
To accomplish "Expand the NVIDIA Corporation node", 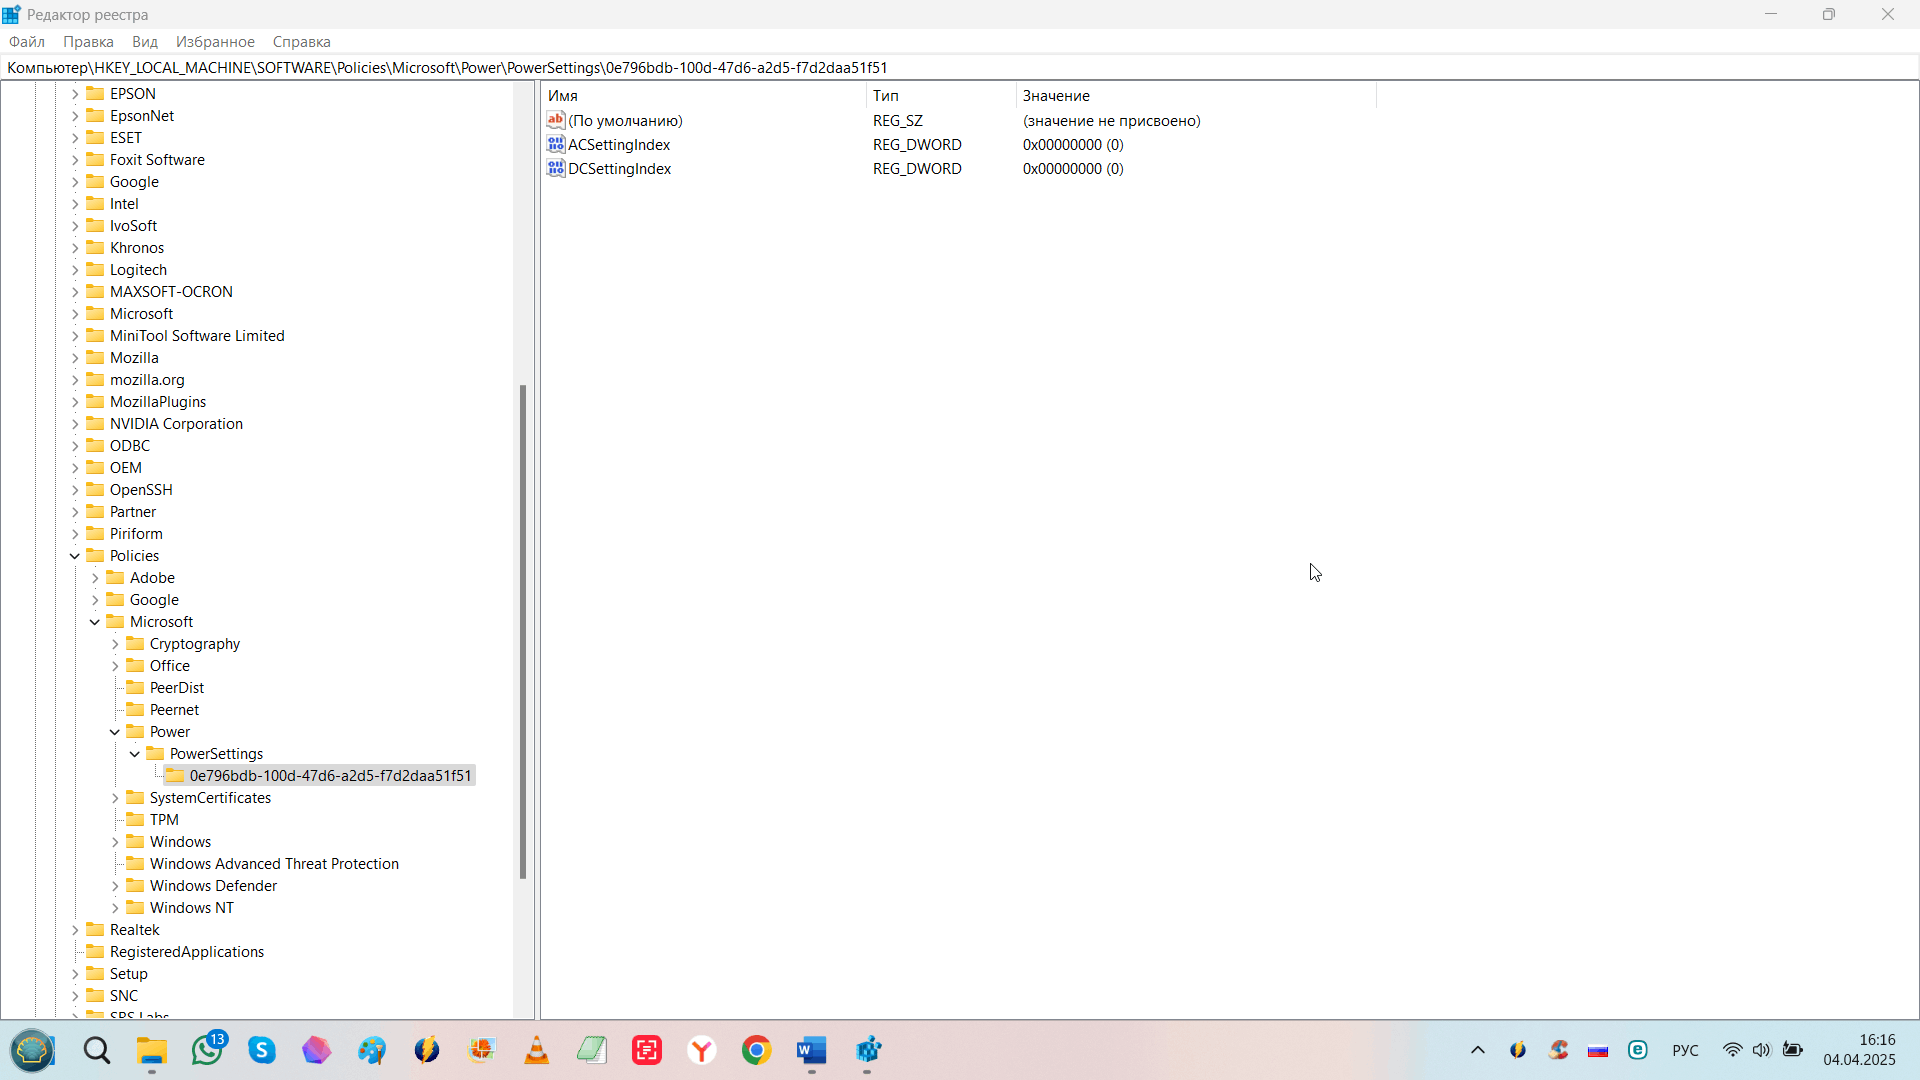I will [x=75, y=424].
